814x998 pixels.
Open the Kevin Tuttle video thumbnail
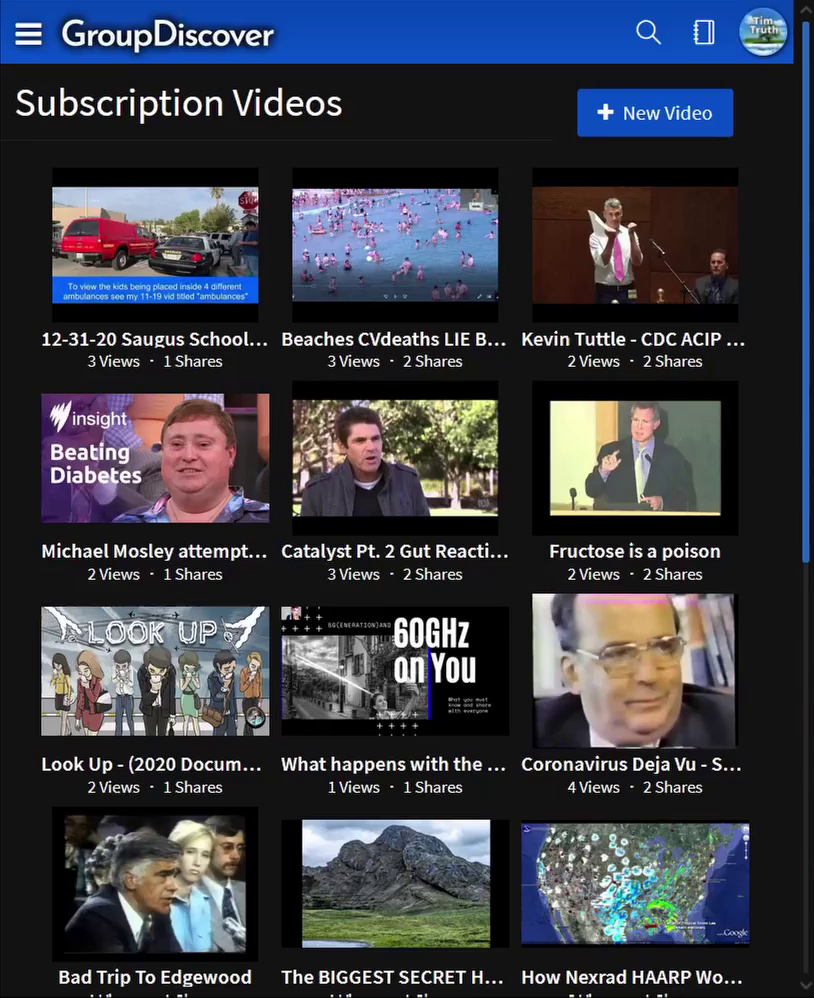click(x=635, y=245)
